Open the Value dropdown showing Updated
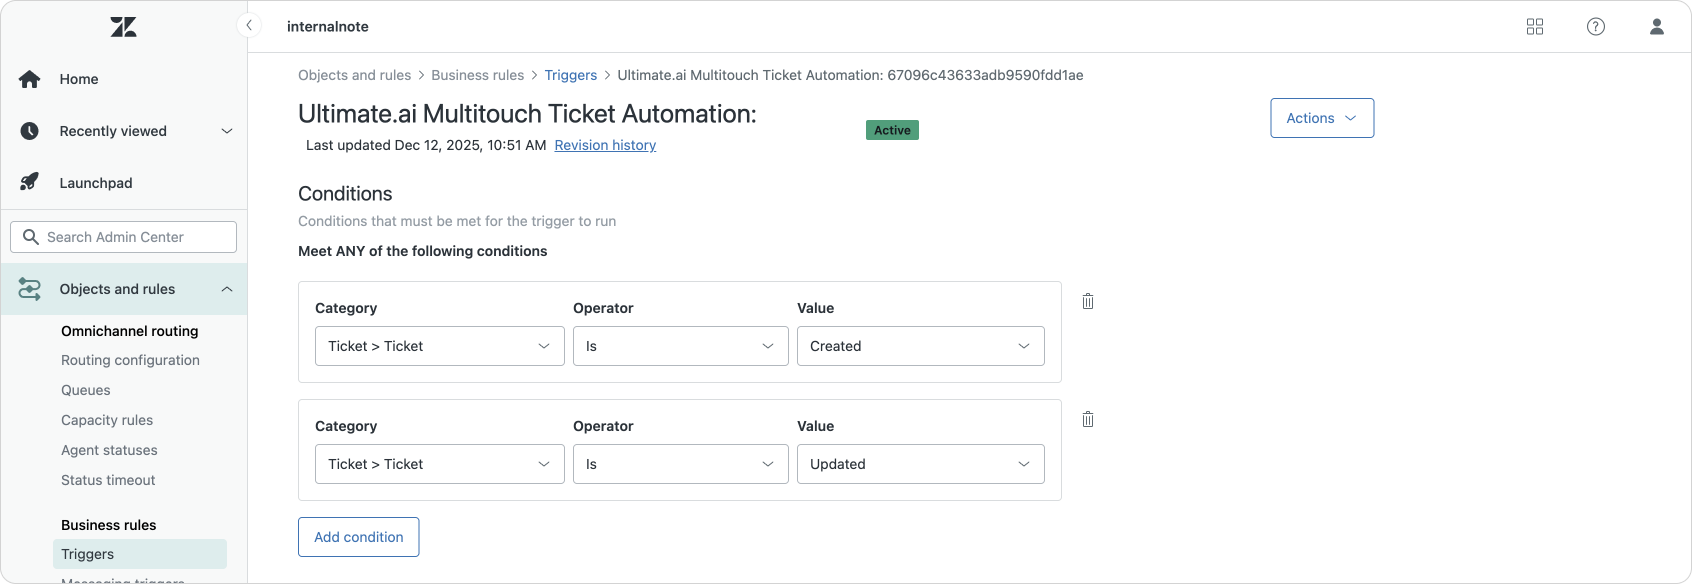 pyautogui.click(x=920, y=464)
